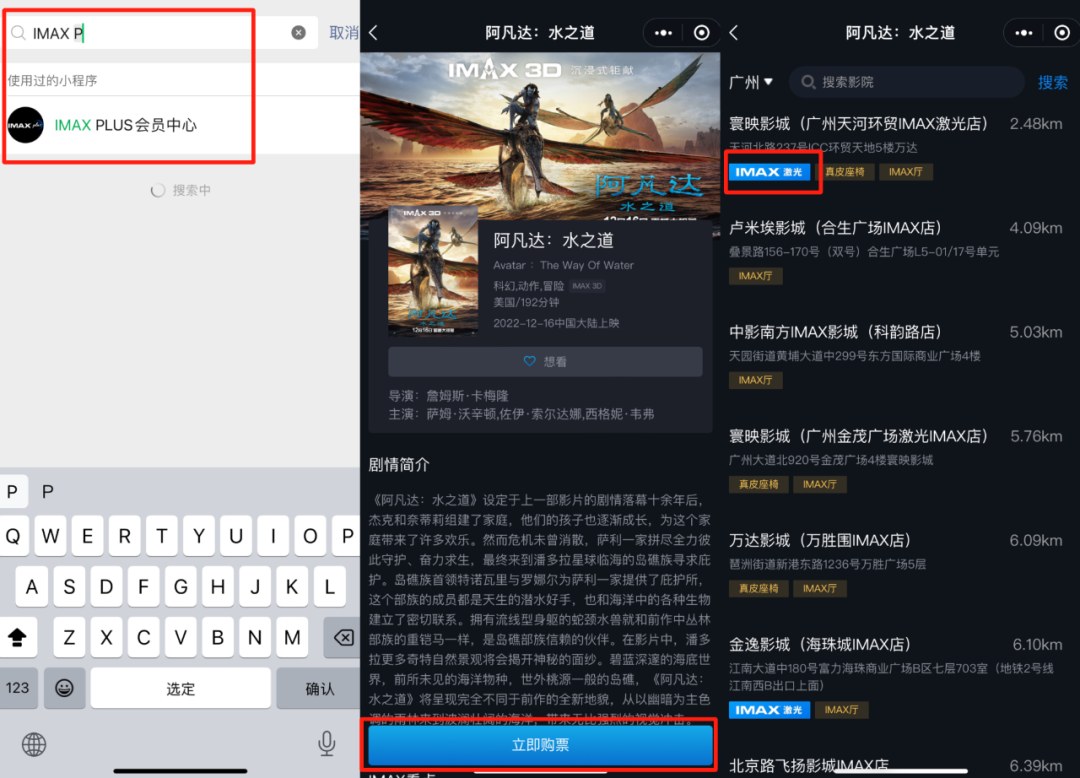Tap the A key on keyboard
1080x778 pixels.
coord(32,587)
